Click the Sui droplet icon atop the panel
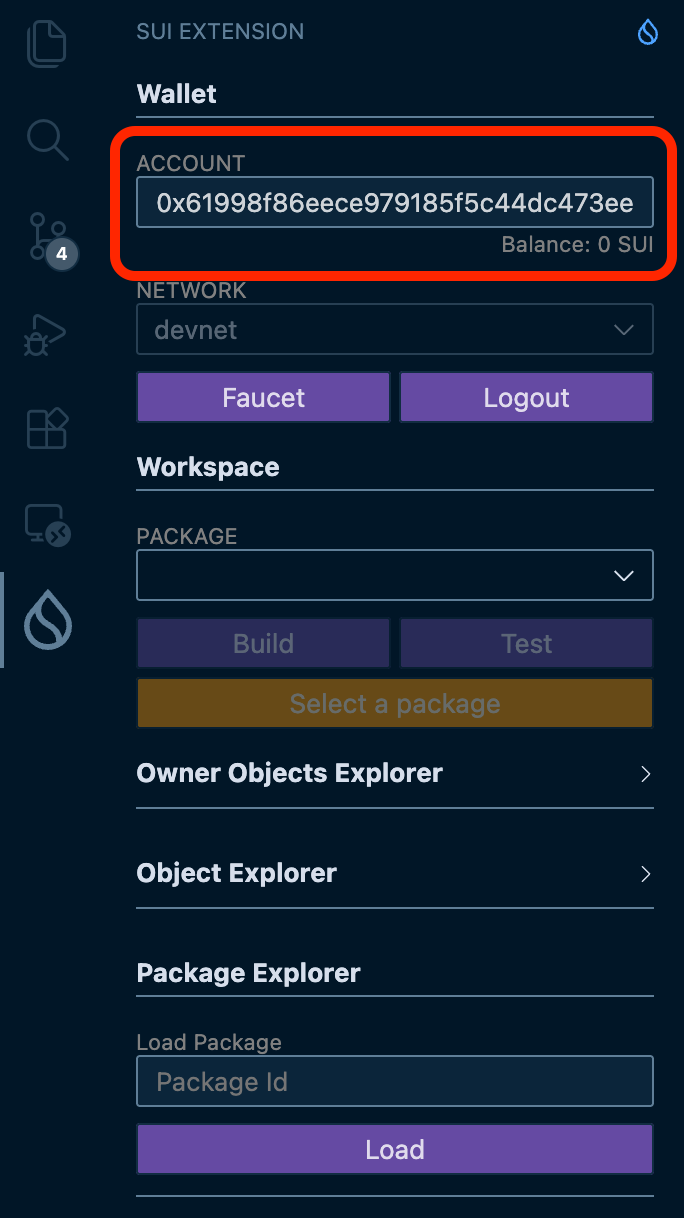Screen dimensions: 684x1218 tap(647, 32)
